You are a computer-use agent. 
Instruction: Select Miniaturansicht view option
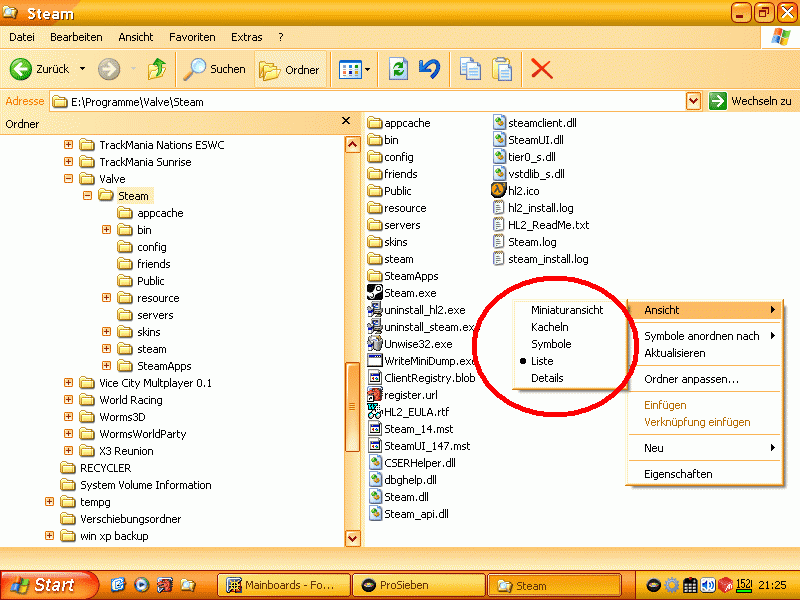(567, 310)
